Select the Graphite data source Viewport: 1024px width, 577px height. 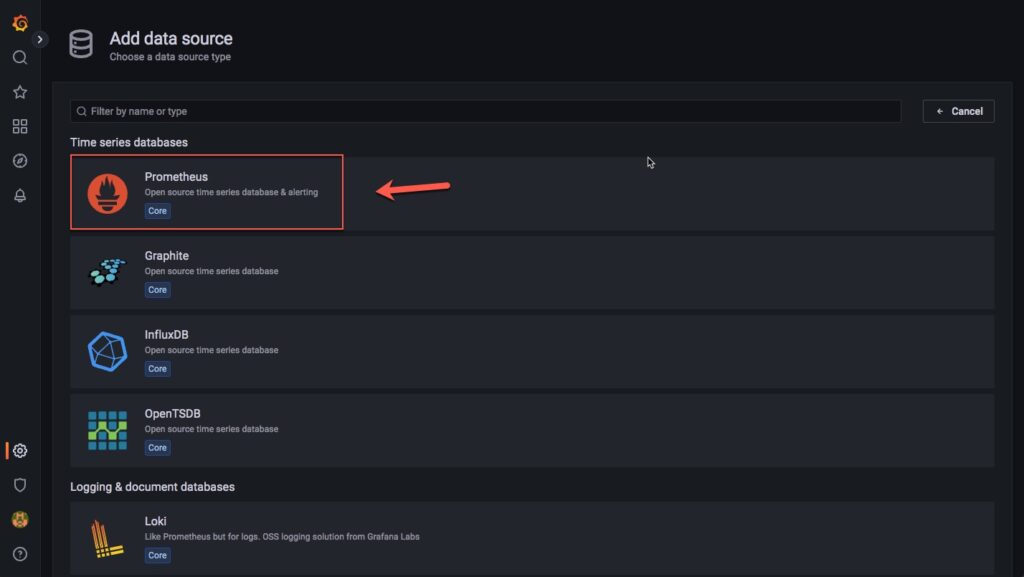(532, 272)
